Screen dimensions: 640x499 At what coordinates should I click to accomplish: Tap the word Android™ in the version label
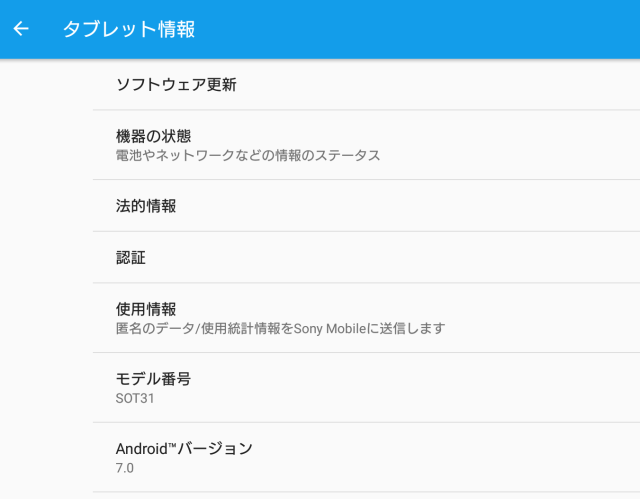[142, 449]
